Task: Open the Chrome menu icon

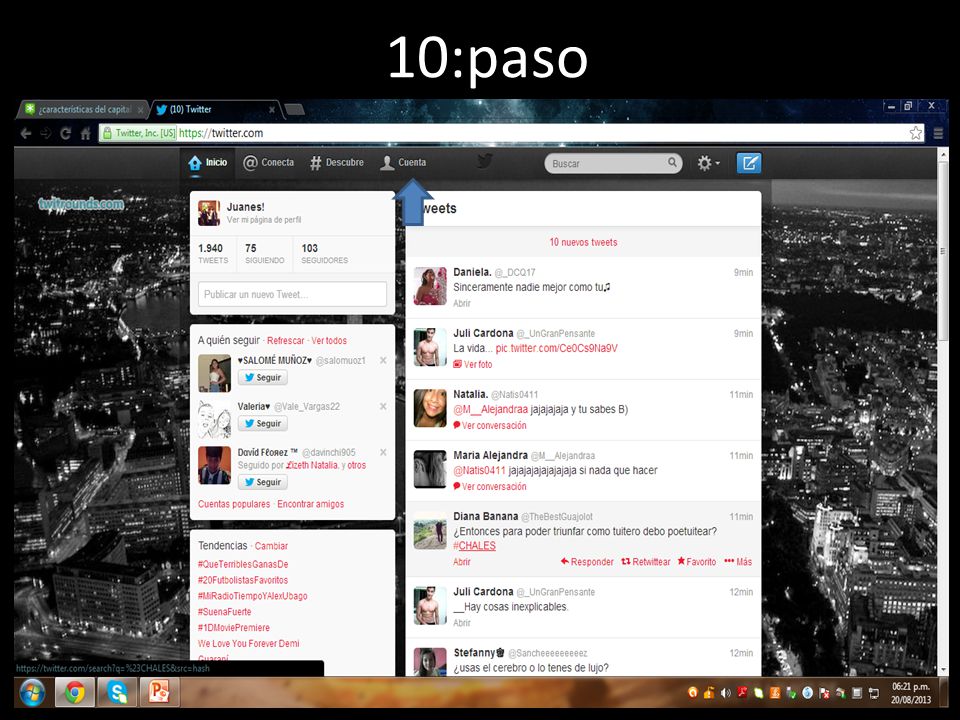Action: 938,133
